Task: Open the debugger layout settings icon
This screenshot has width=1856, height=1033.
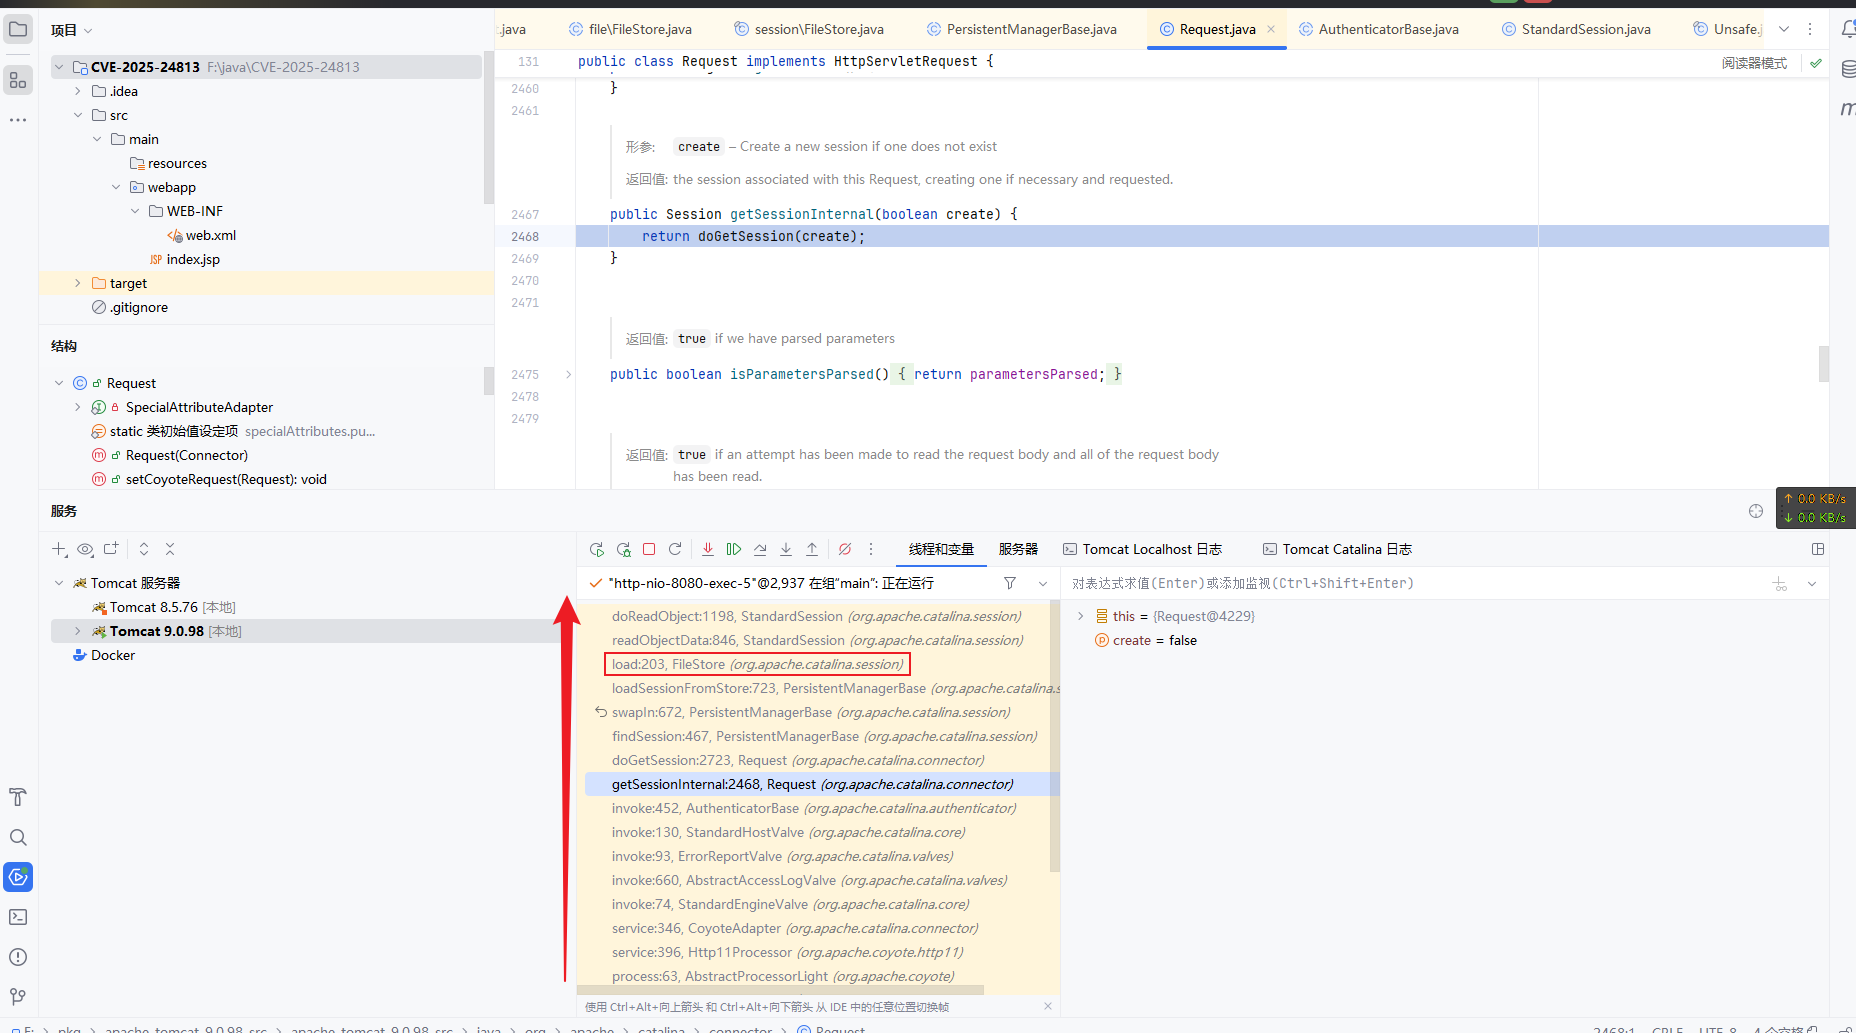Action: point(1818,549)
